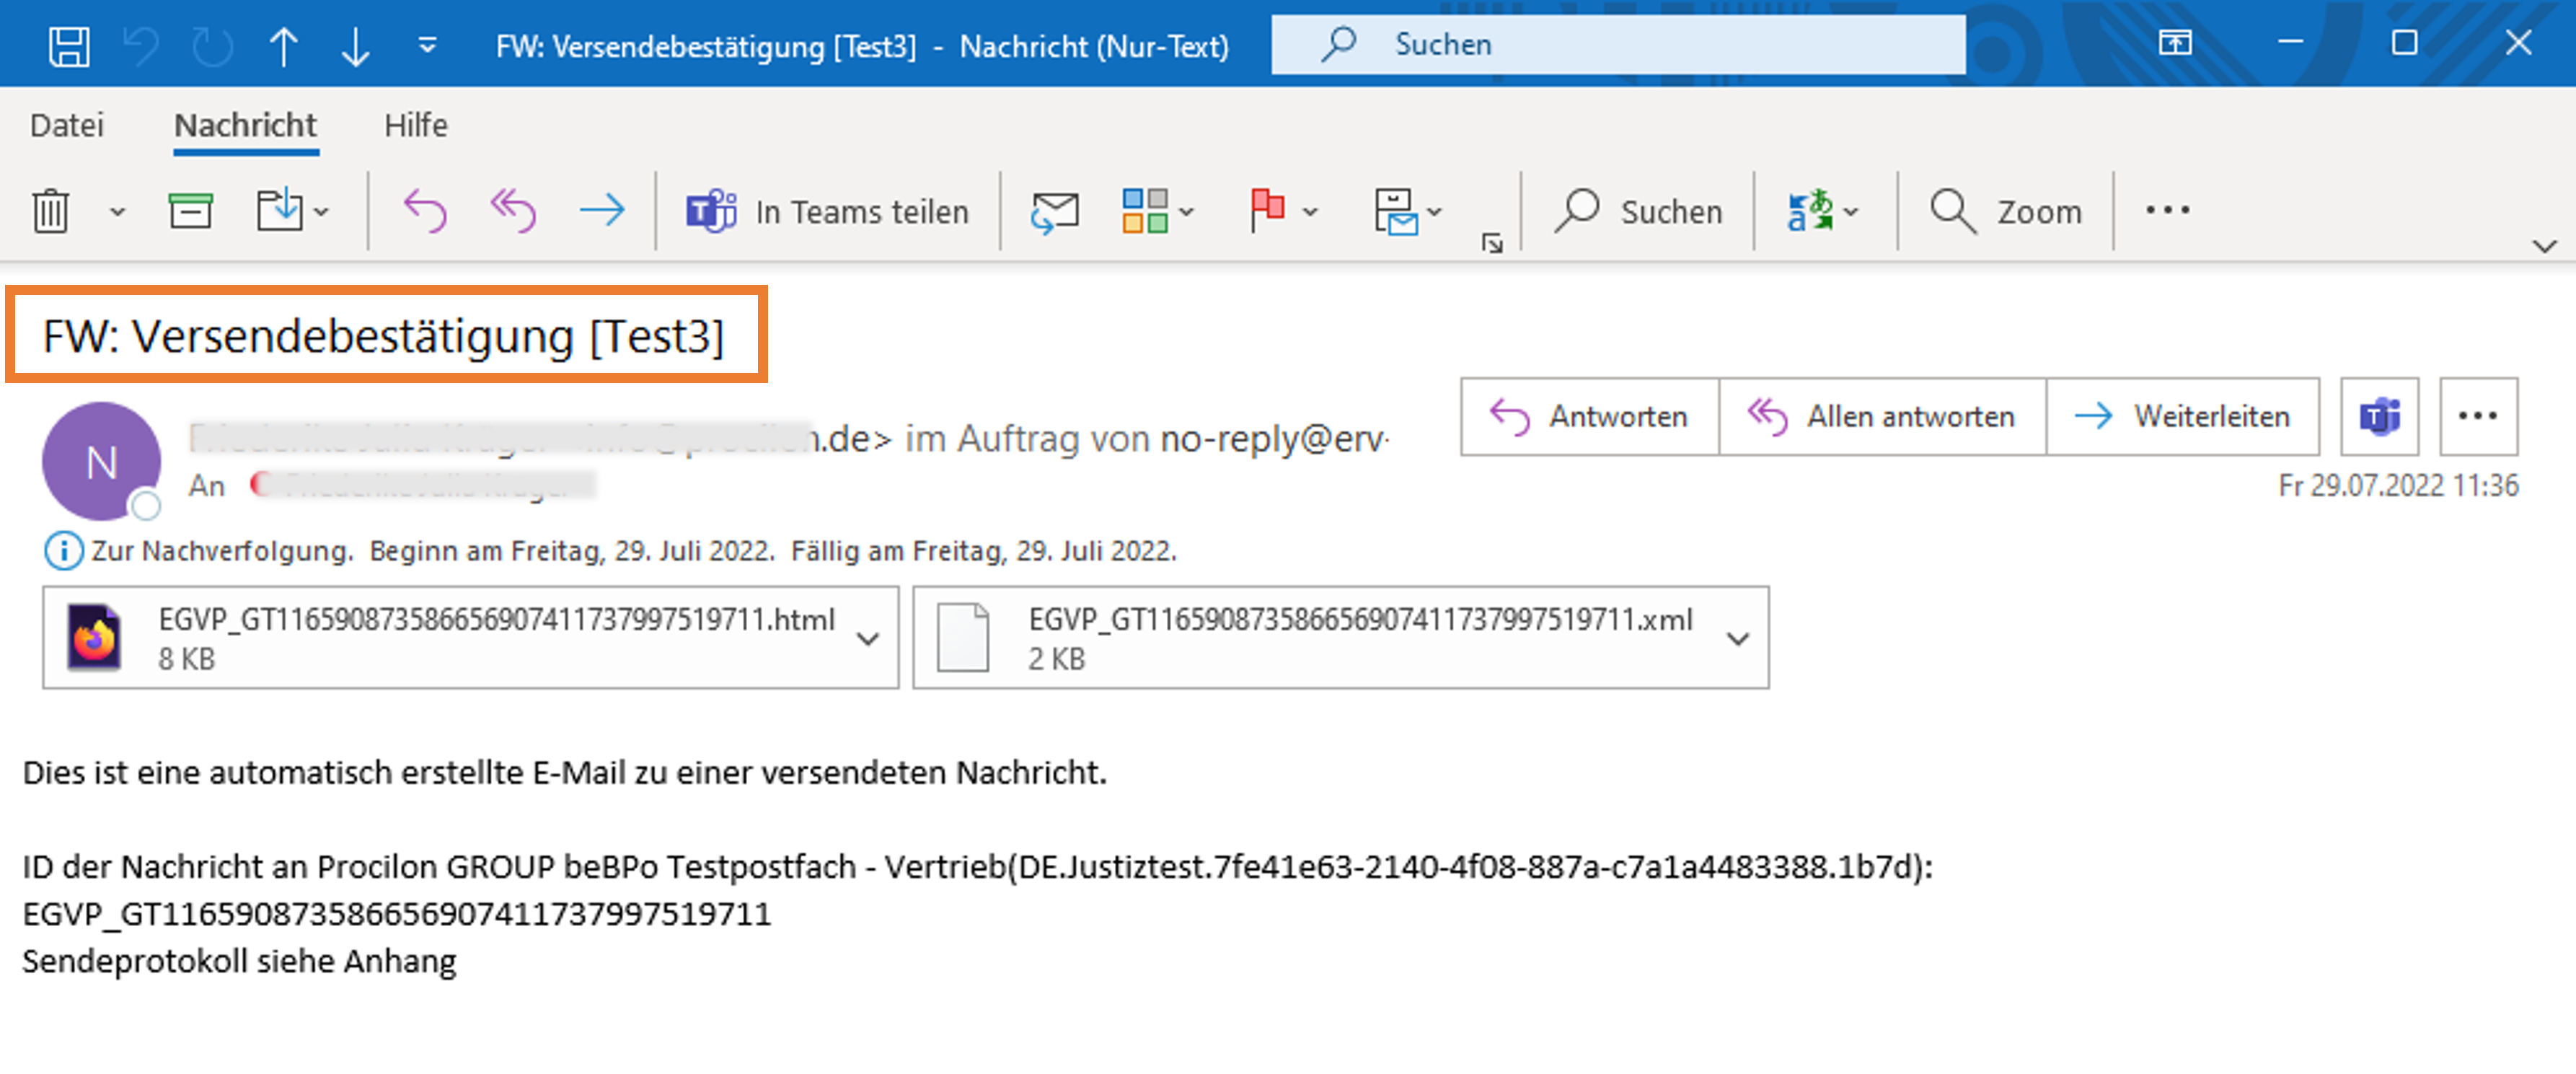The width and height of the screenshot is (2576, 1074).
Task: Expand the xml attachment dropdown arrow
Action: pyautogui.click(x=1738, y=638)
